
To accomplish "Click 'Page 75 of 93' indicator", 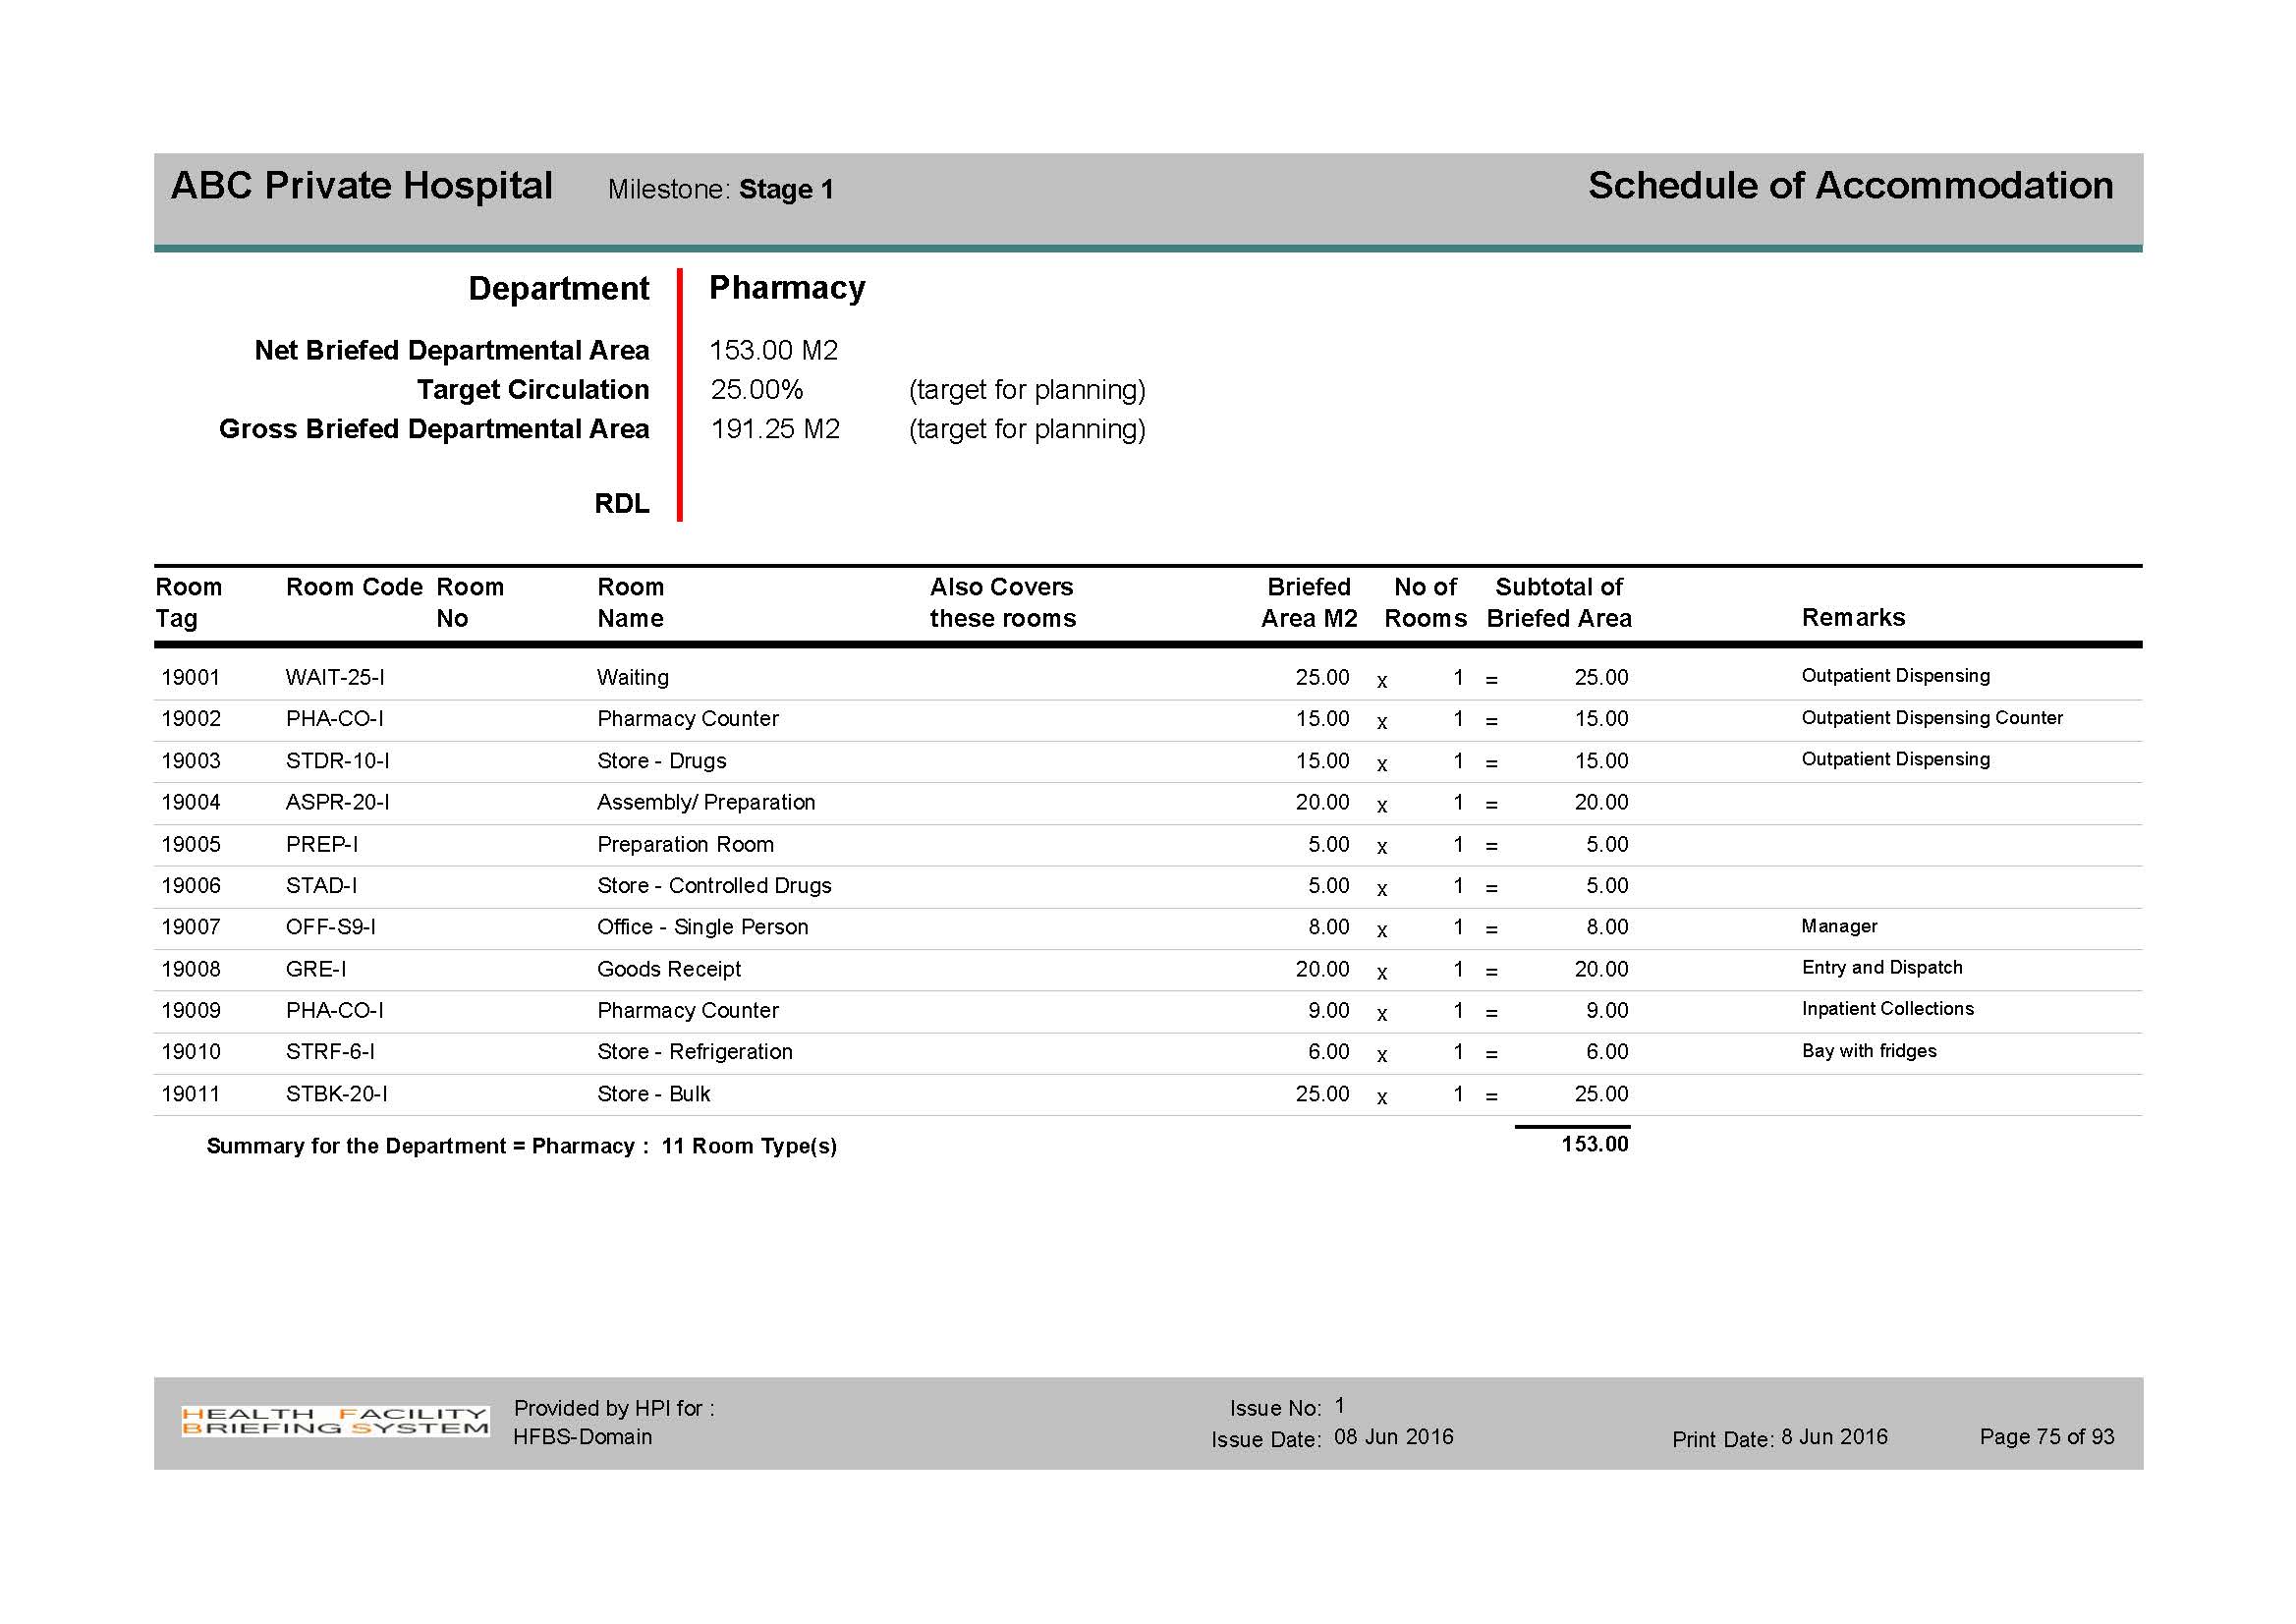I will [x=2047, y=1438].
